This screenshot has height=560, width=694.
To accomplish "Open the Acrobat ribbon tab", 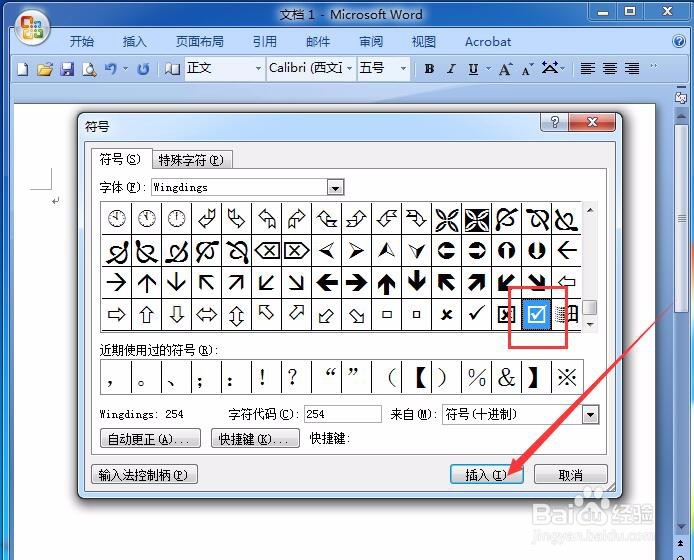I will (488, 42).
